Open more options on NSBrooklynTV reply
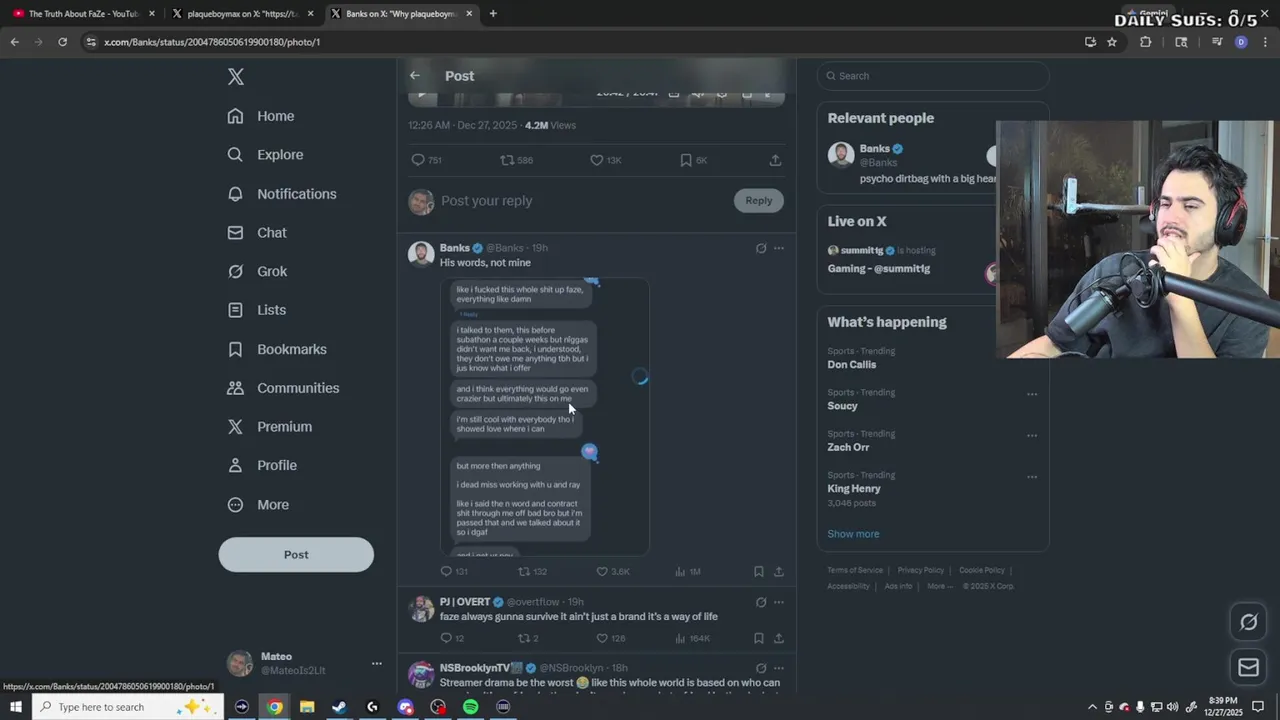 click(x=779, y=668)
